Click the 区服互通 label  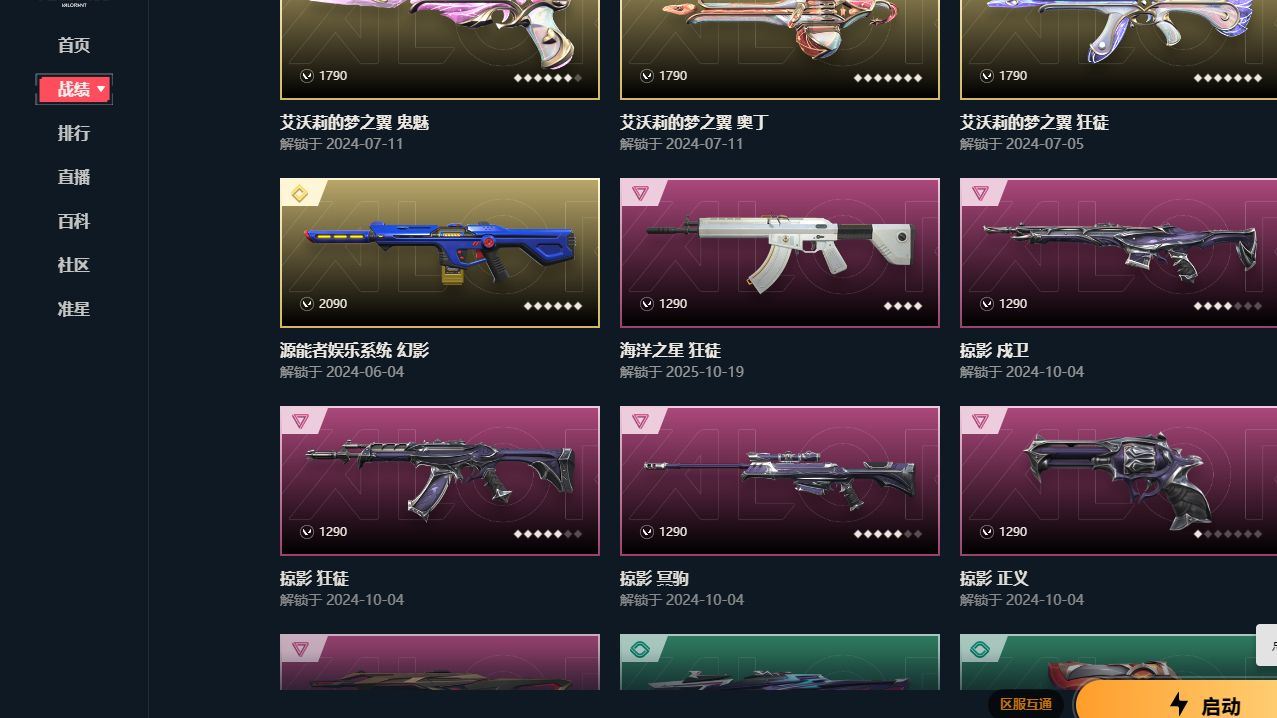[1026, 704]
